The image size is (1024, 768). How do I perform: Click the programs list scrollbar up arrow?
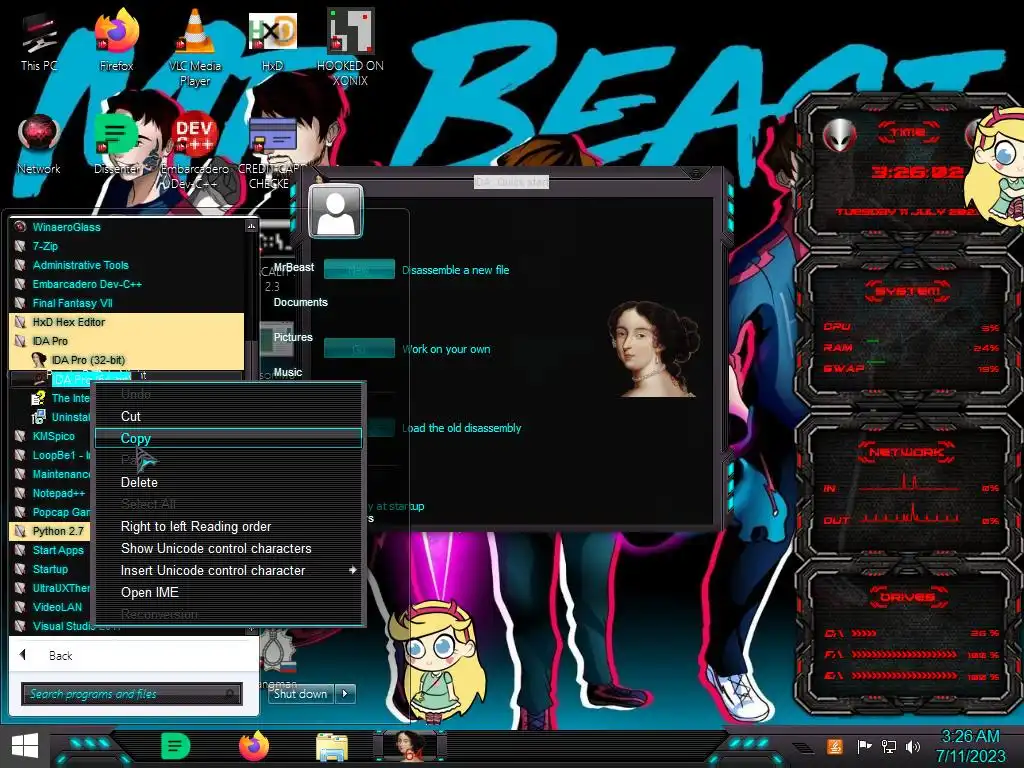tap(251, 226)
